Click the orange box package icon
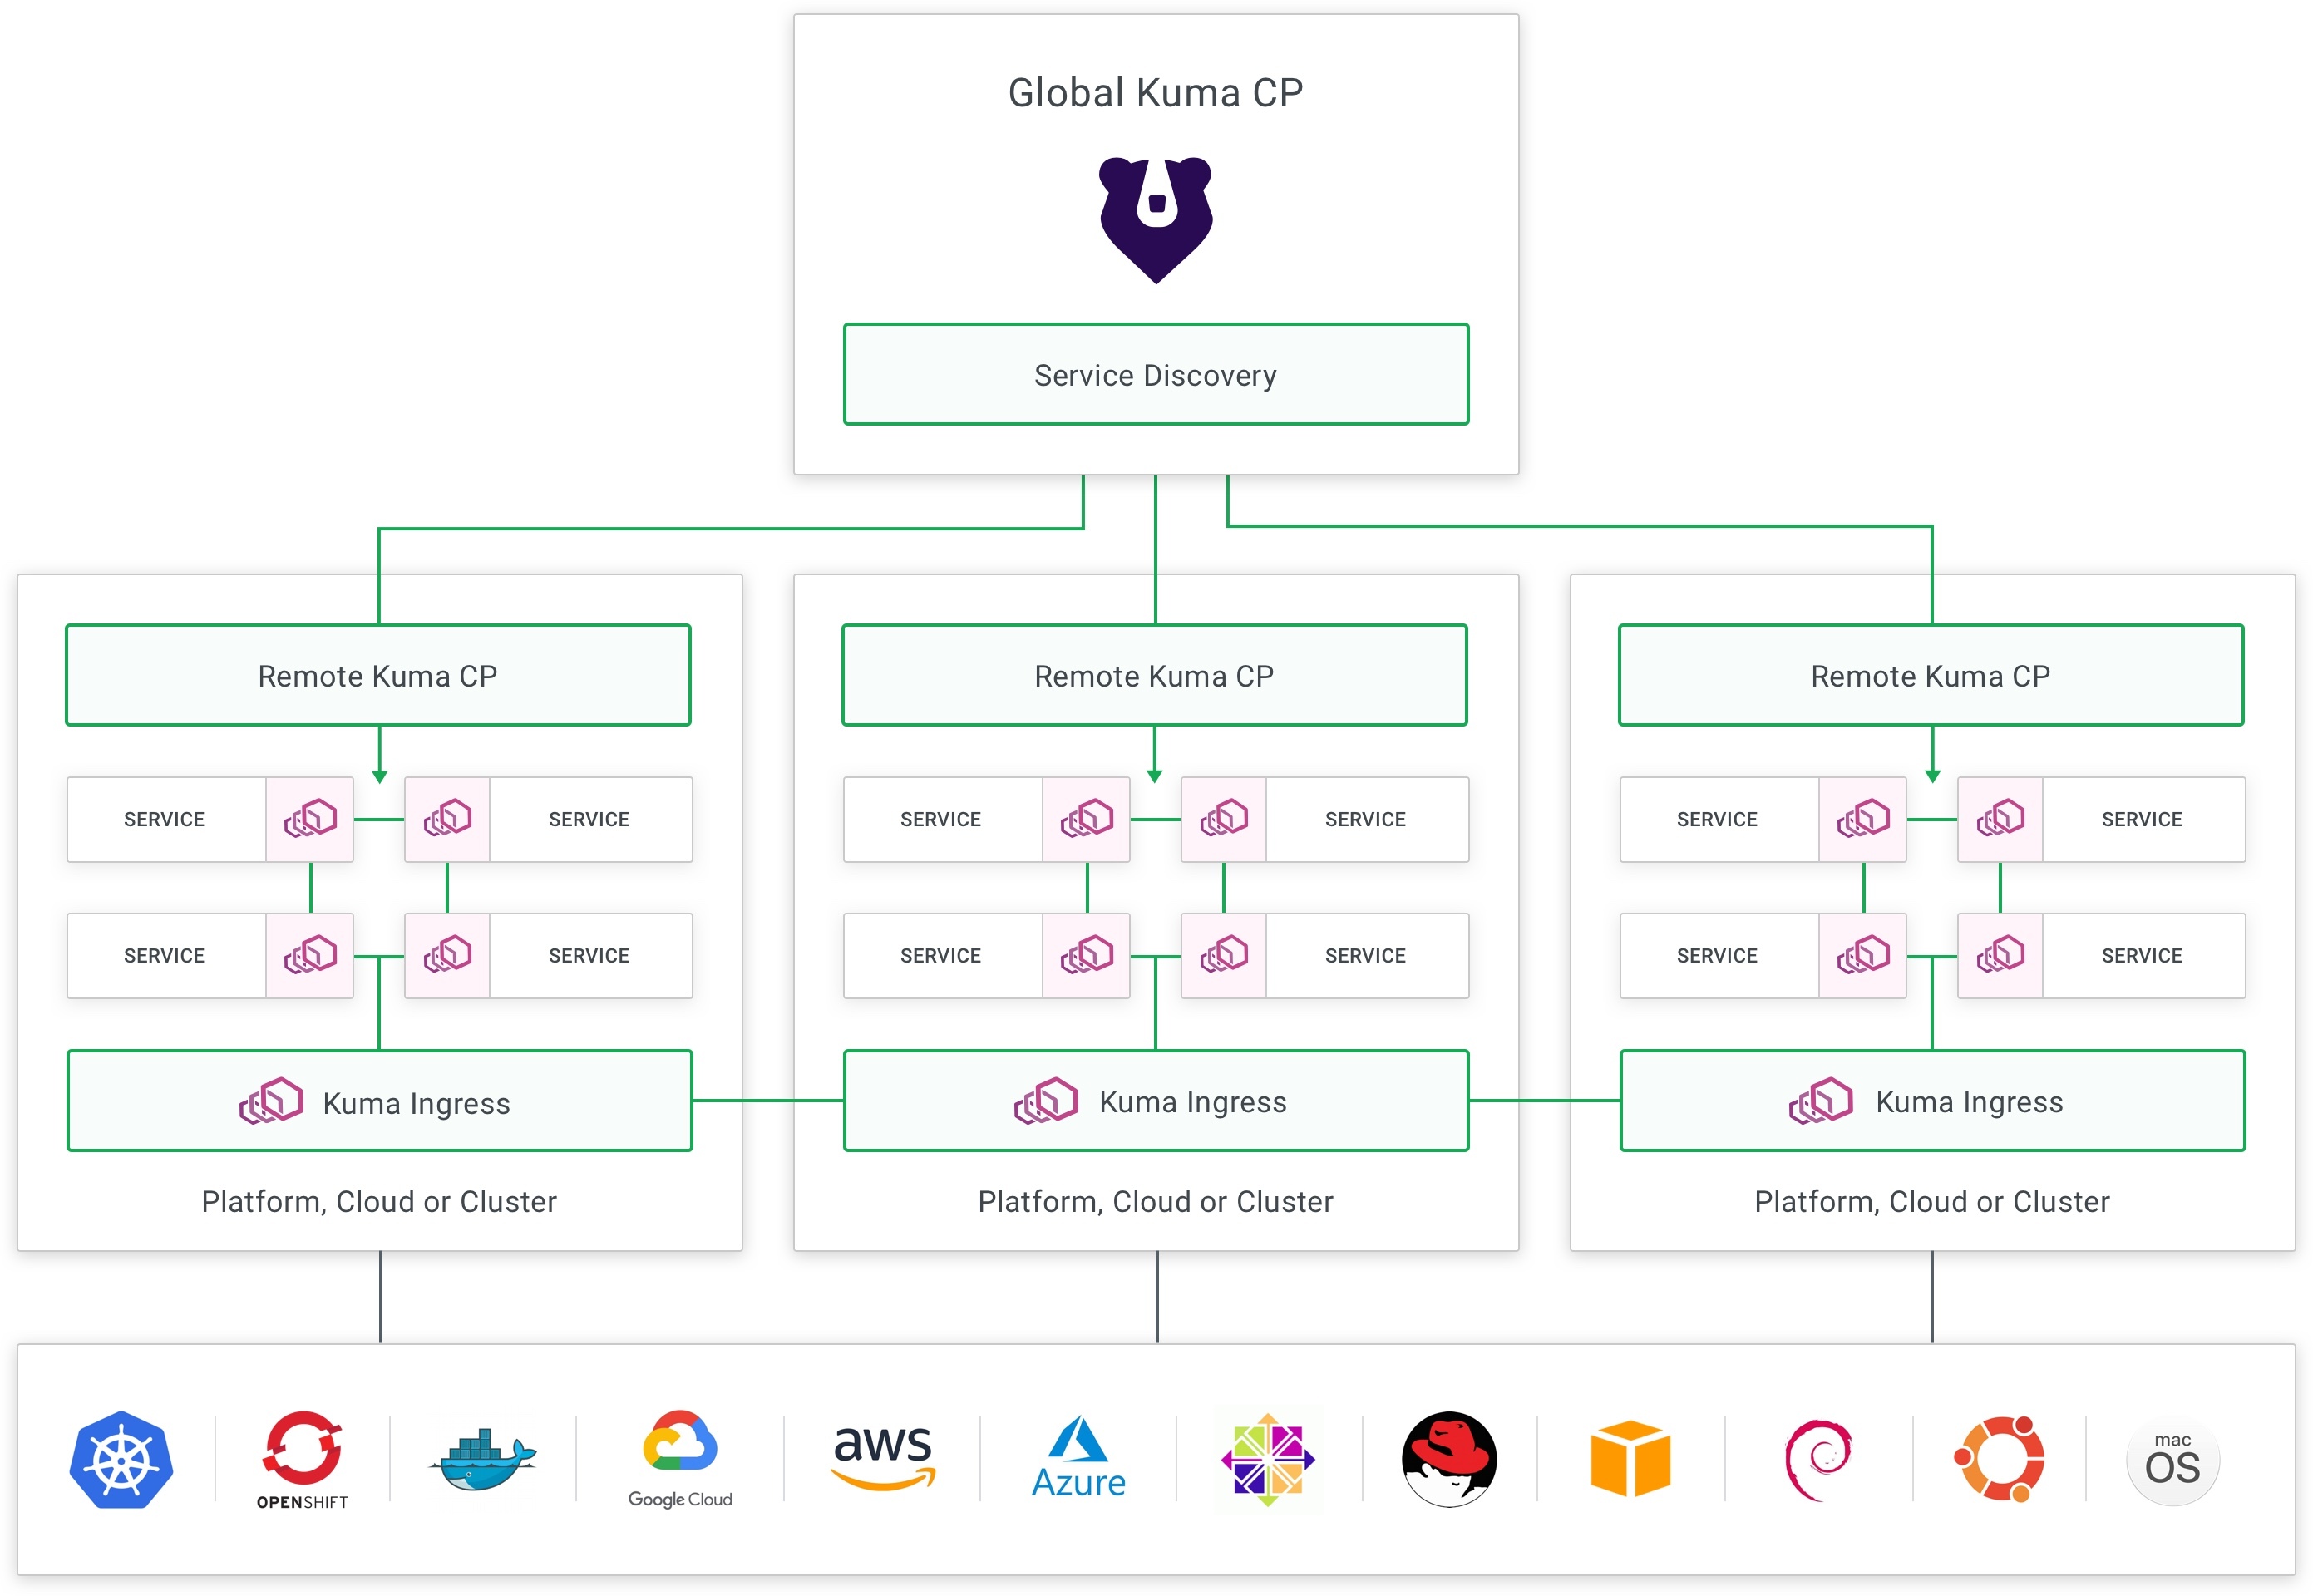The width and height of the screenshot is (2313, 1596). [x=1630, y=1459]
